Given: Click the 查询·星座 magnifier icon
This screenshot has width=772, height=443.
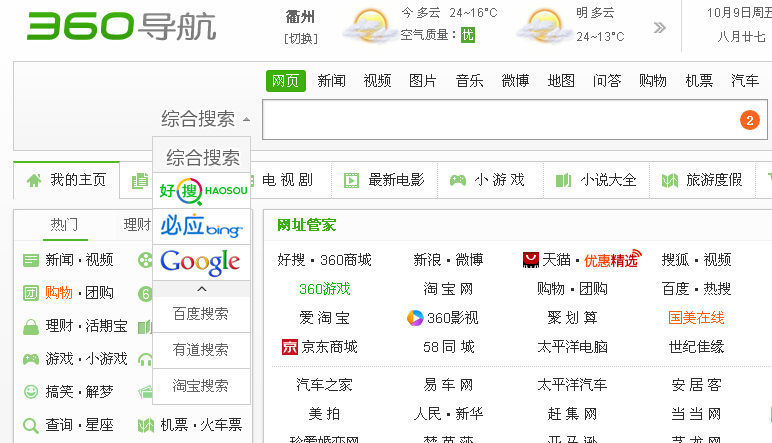Looking at the screenshot, I should [x=31, y=425].
